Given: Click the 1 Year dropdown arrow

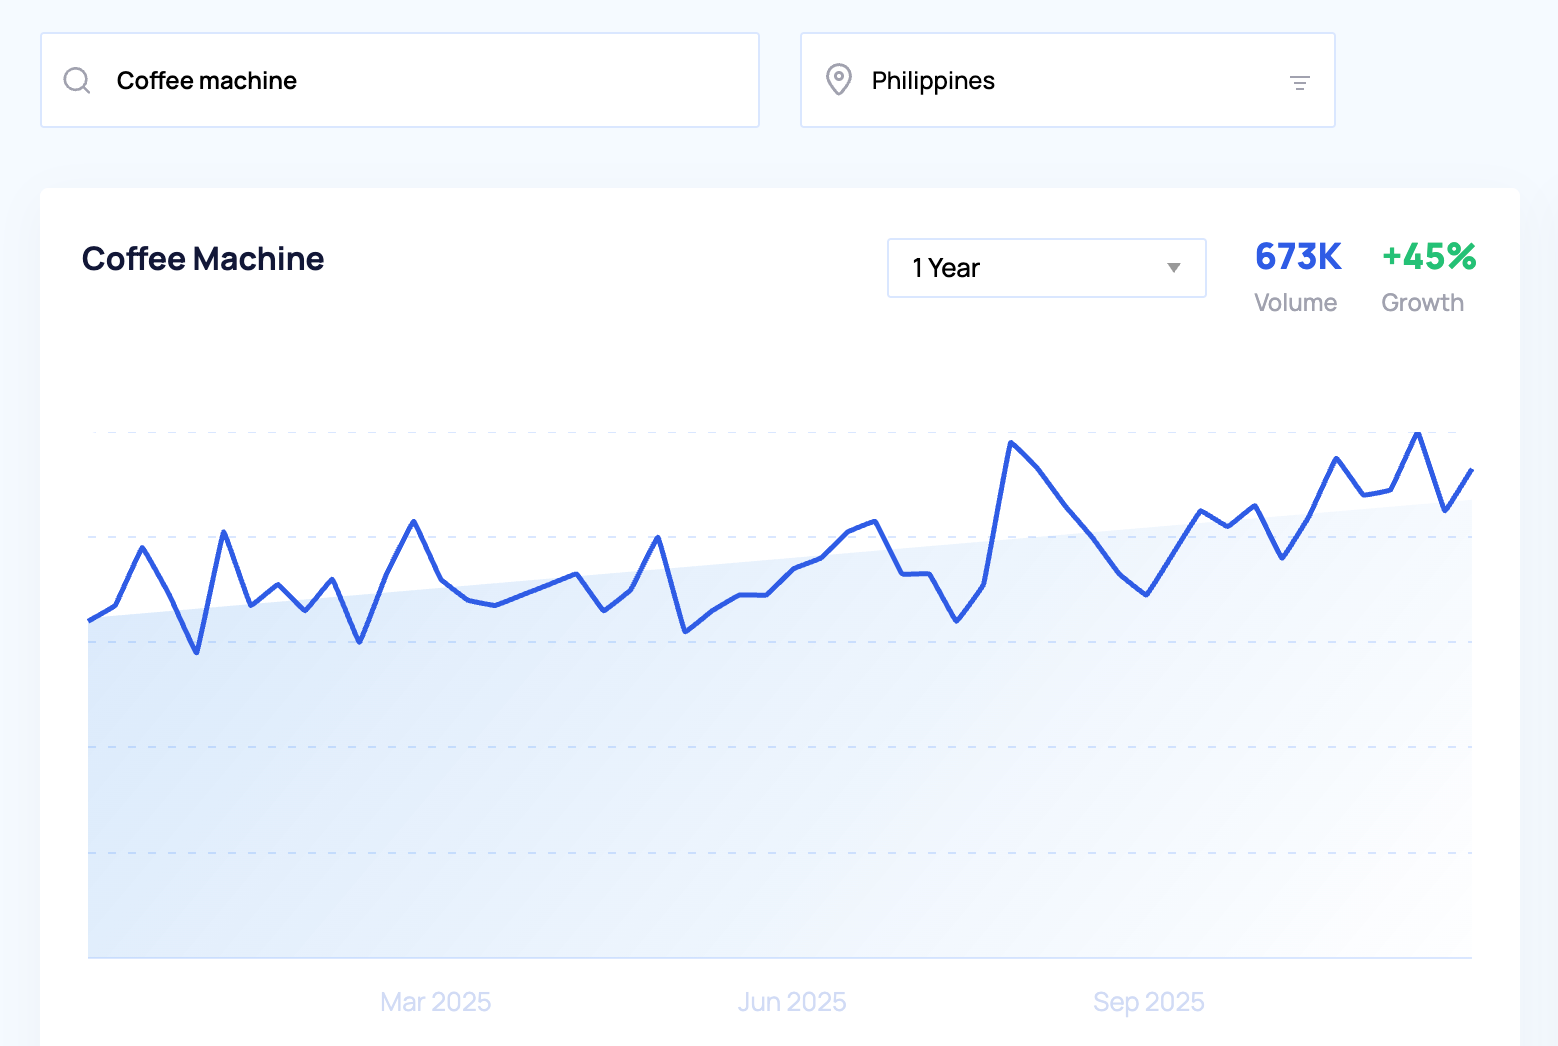Looking at the screenshot, I should (x=1173, y=268).
